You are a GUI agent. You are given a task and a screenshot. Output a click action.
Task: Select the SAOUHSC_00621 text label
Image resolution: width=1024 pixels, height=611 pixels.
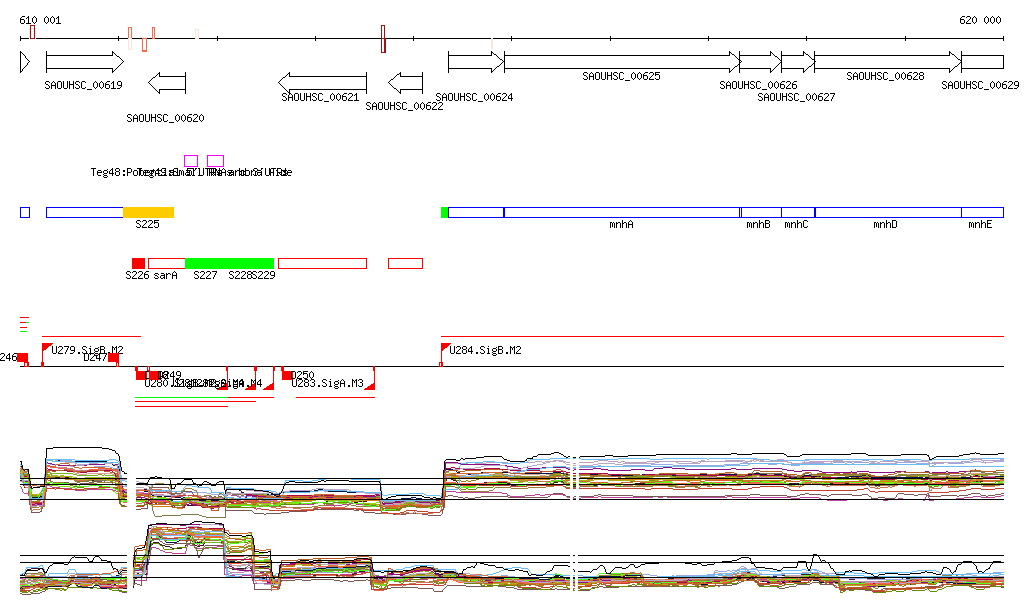pos(320,97)
